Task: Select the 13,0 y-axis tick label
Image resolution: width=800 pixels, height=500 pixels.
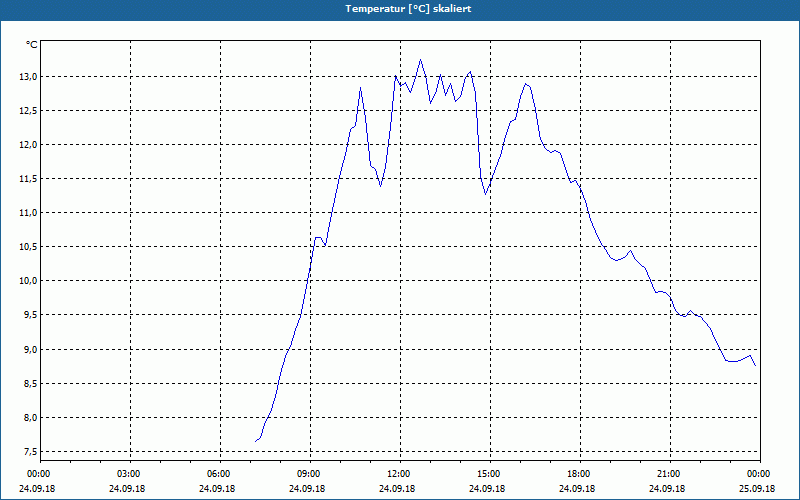Action: click(x=28, y=77)
